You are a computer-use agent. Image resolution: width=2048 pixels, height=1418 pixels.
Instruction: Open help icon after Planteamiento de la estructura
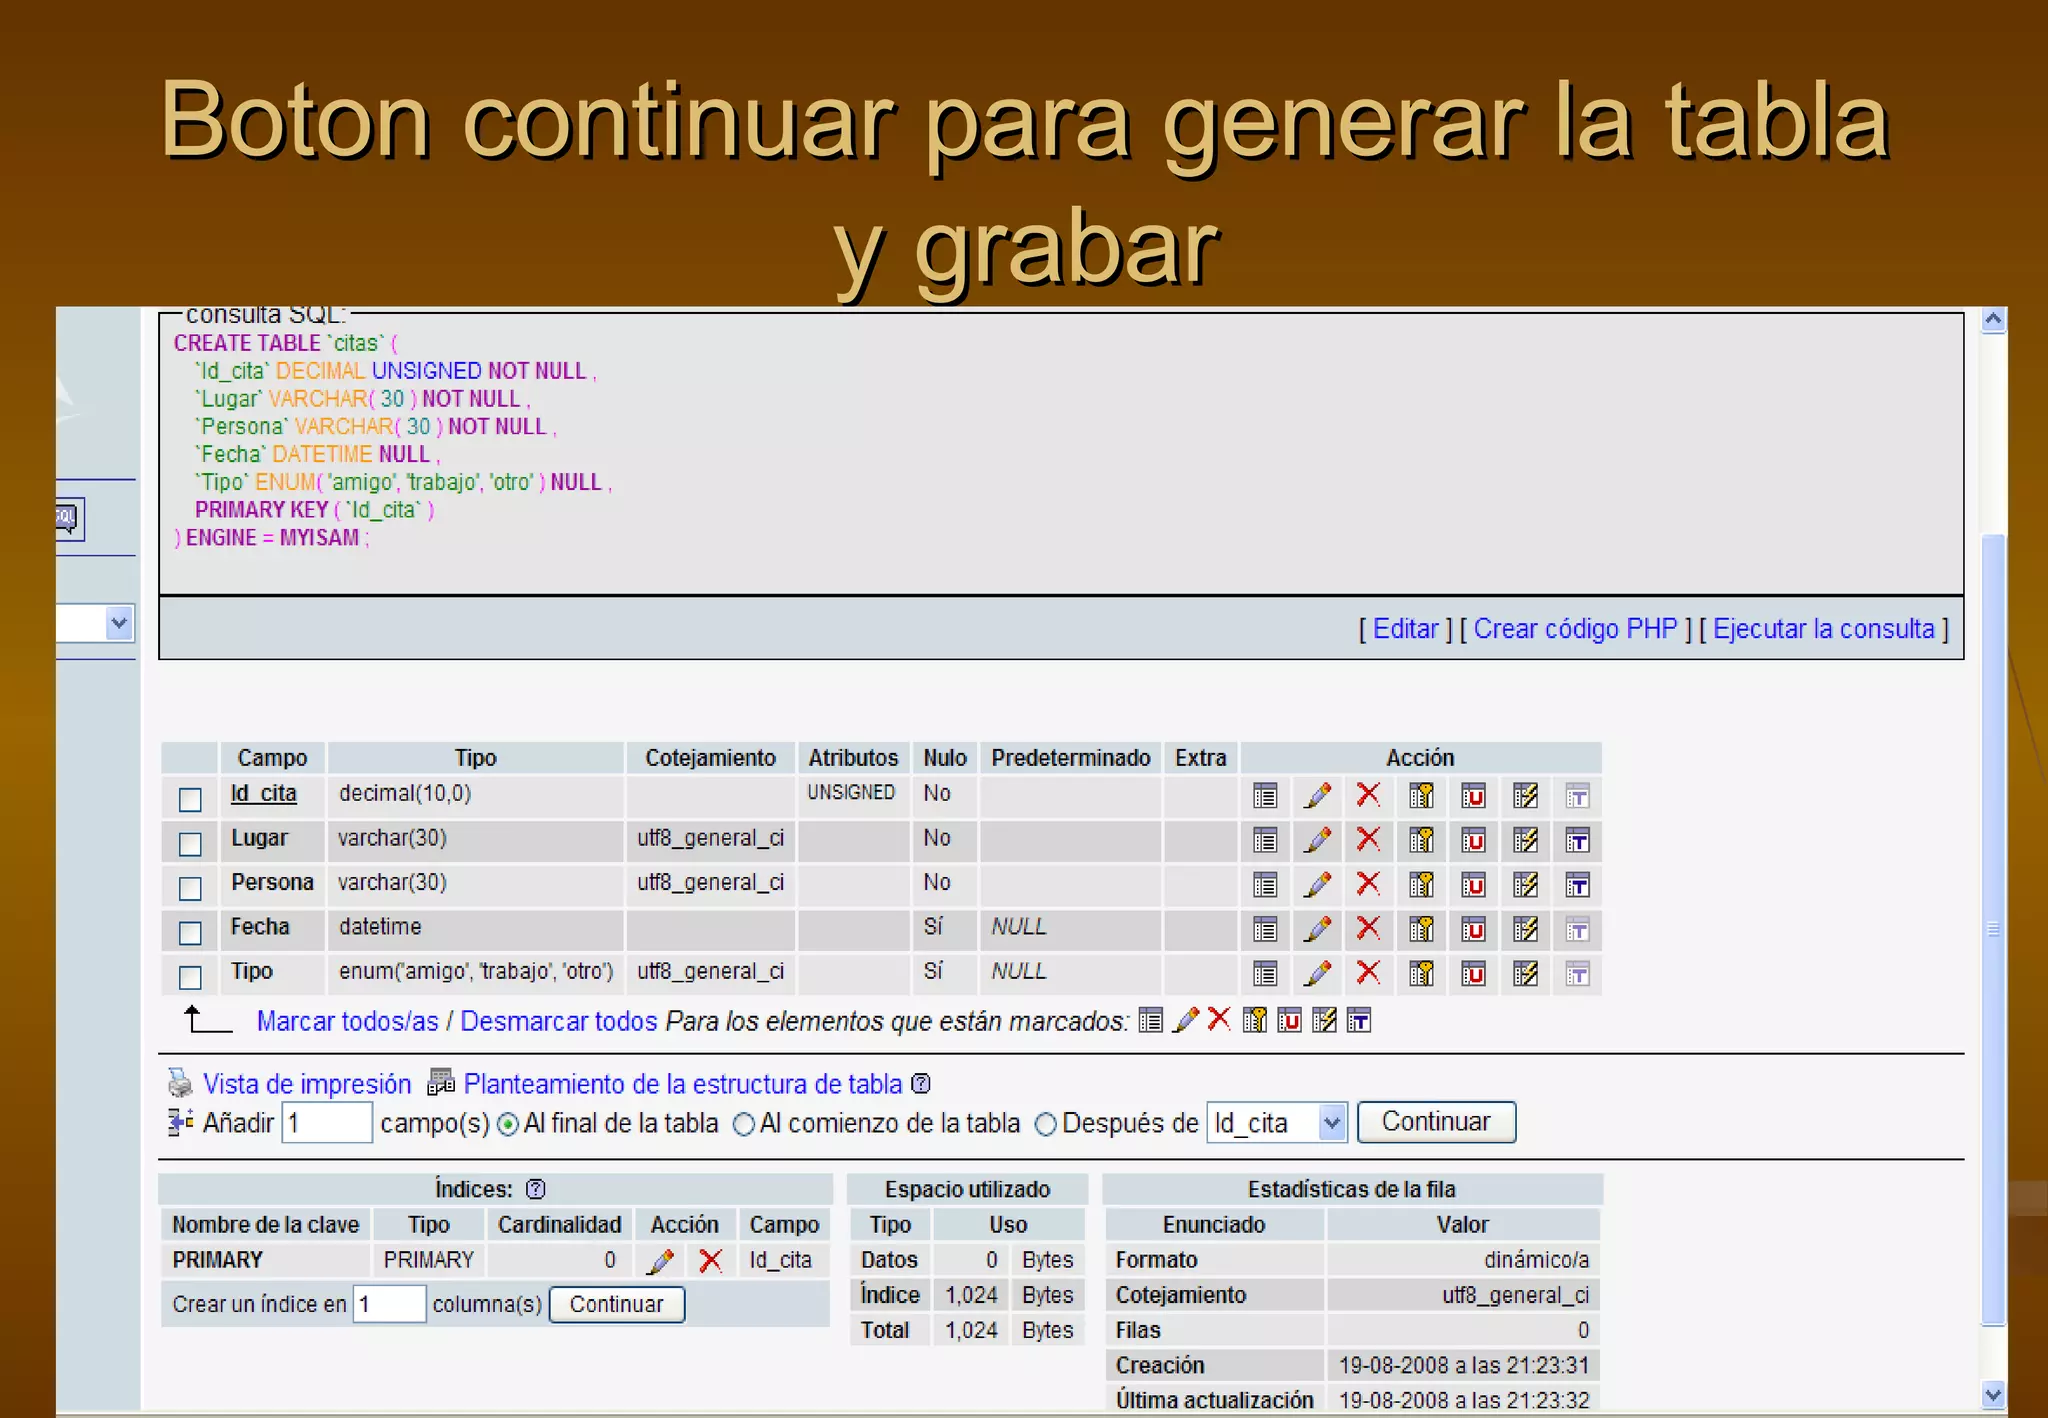coord(921,1083)
